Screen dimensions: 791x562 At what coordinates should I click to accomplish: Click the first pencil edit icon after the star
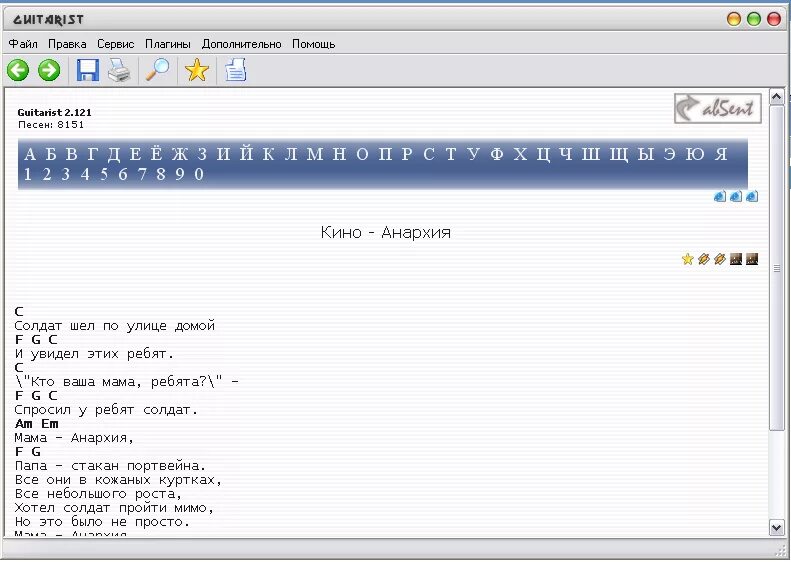704,259
